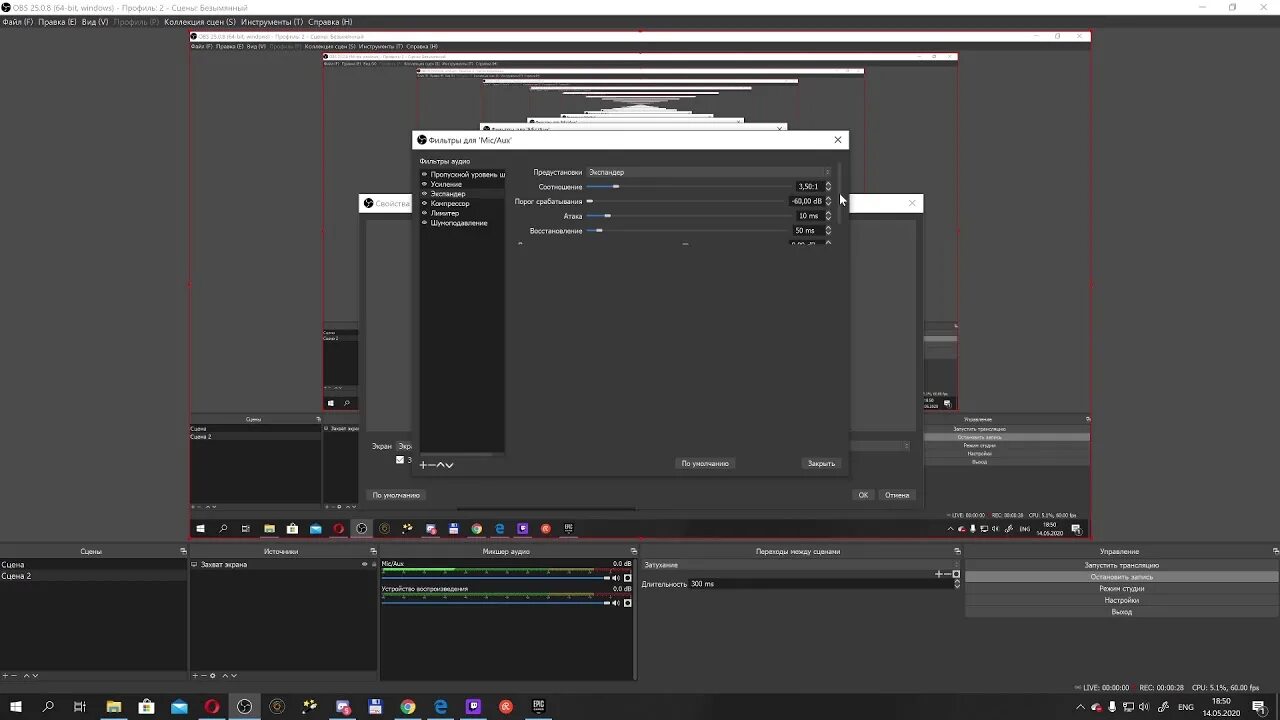Screen dimensions: 1280x720
Task: Open the Файл menu
Action: pyautogui.click(x=17, y=22)
